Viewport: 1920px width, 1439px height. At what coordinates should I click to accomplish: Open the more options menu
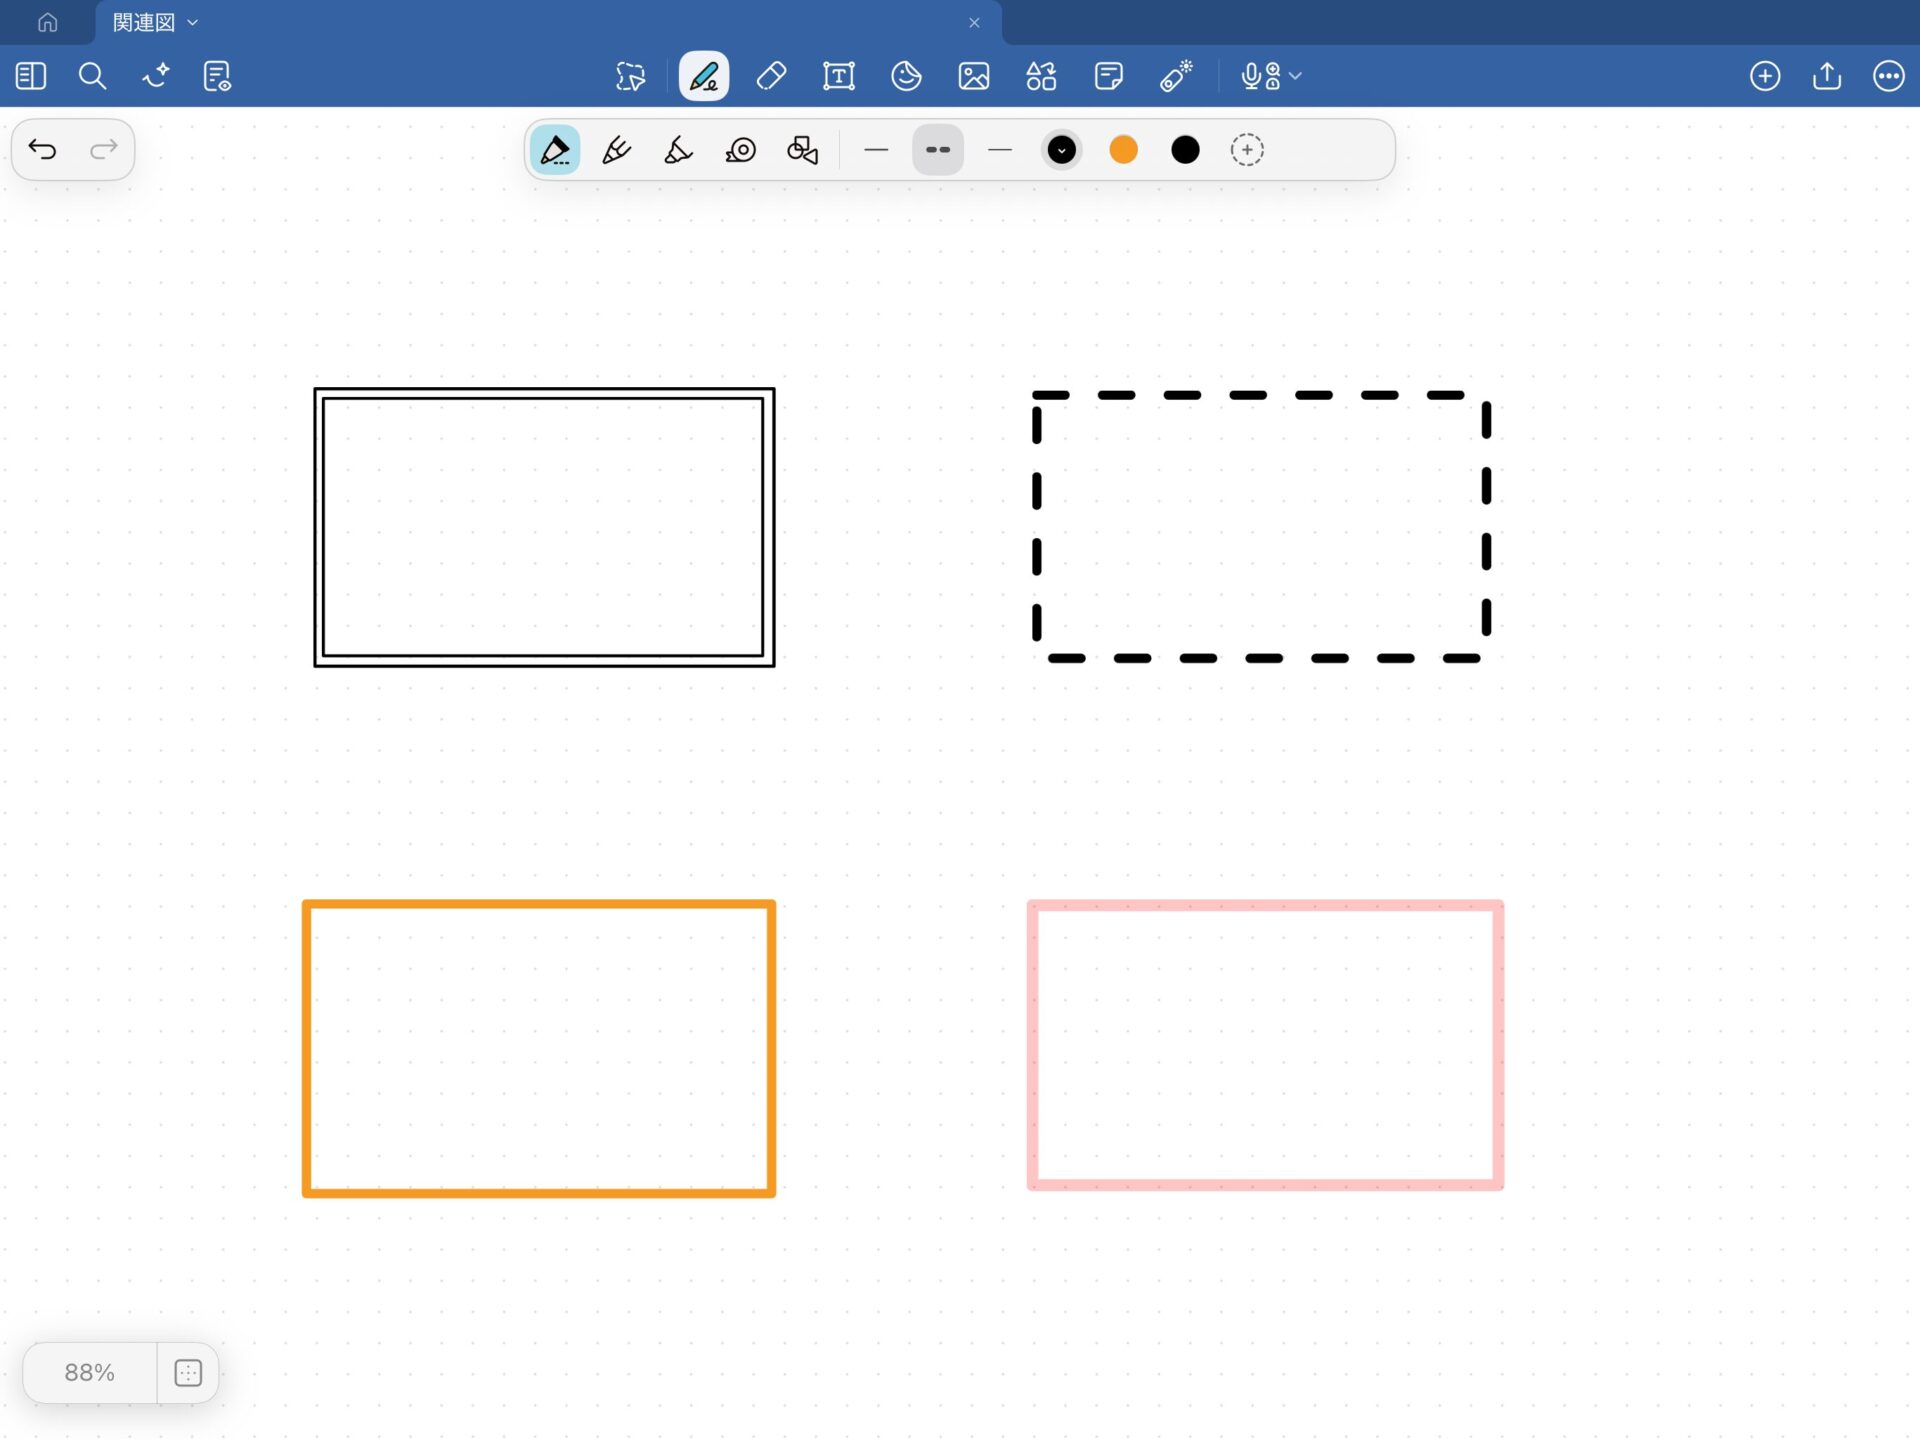coord(1888,76)
